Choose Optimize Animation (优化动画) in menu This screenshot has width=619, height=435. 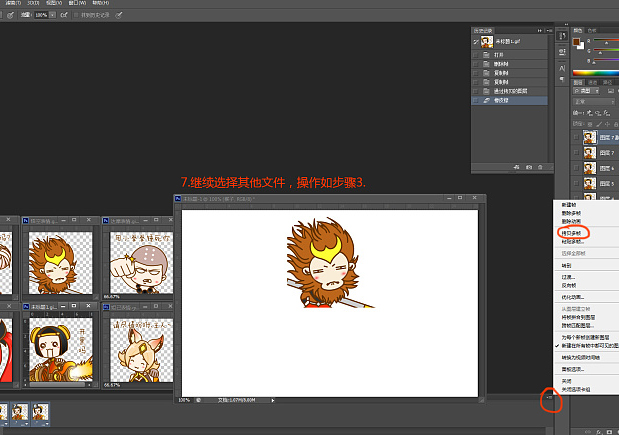tap(573, 297)
